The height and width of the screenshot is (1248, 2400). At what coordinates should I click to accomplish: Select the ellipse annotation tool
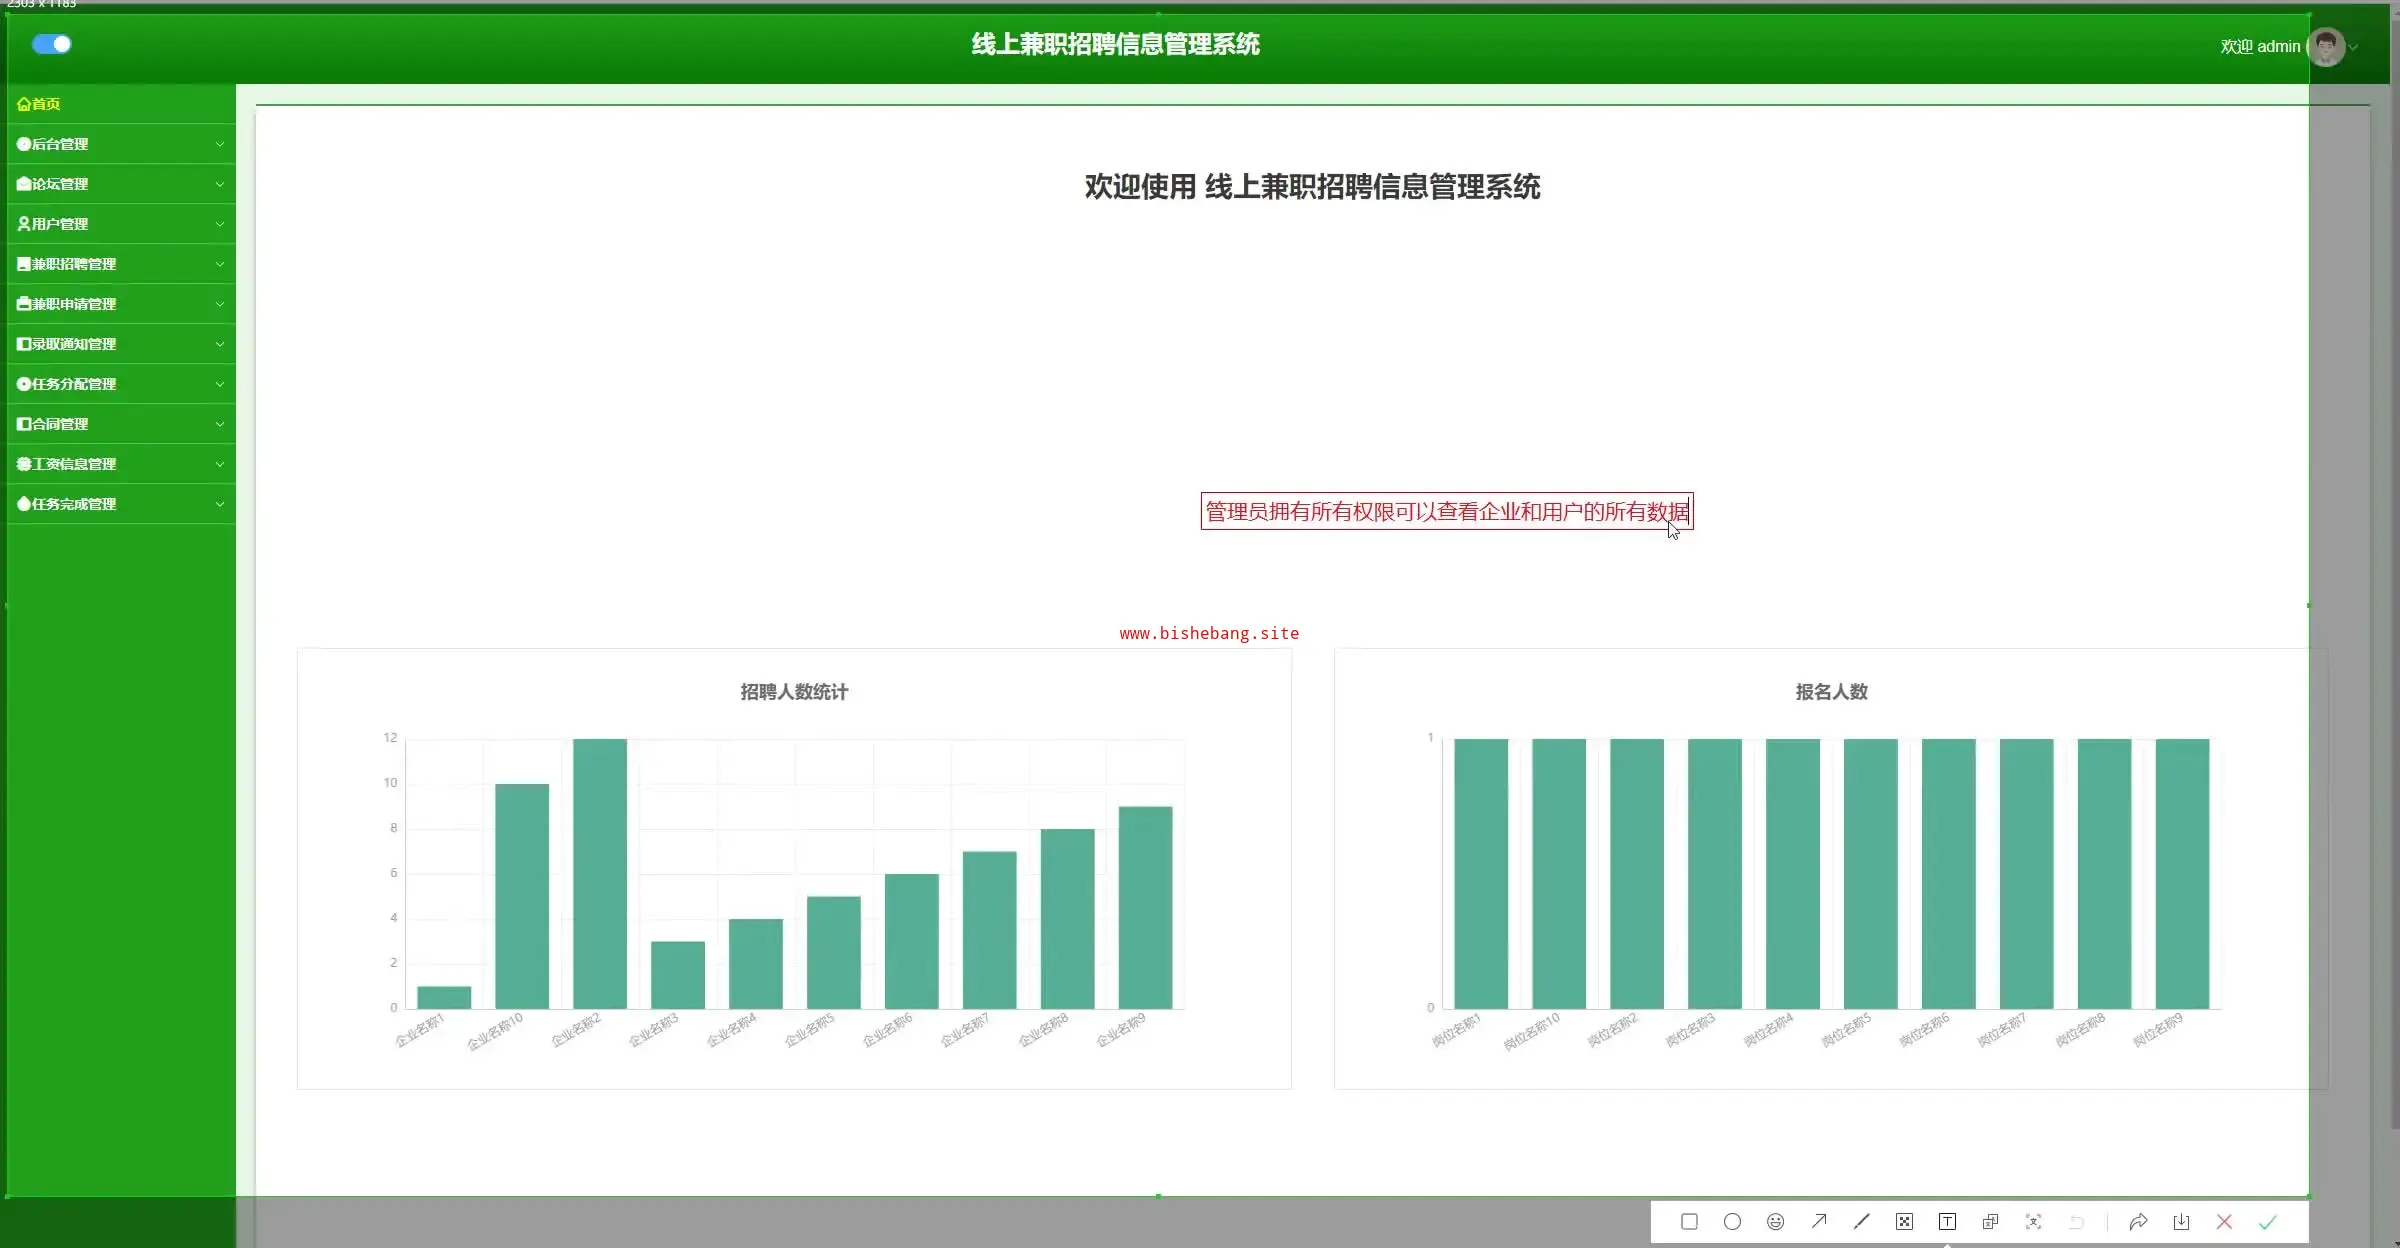[x=1732, y=1221]
